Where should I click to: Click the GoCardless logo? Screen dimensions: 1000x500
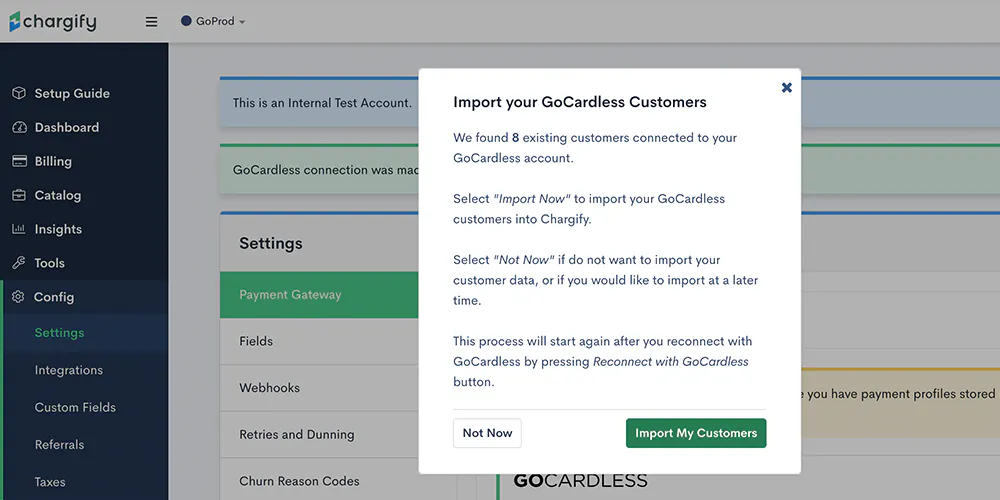pyautogui.click(x=580, y=481)
